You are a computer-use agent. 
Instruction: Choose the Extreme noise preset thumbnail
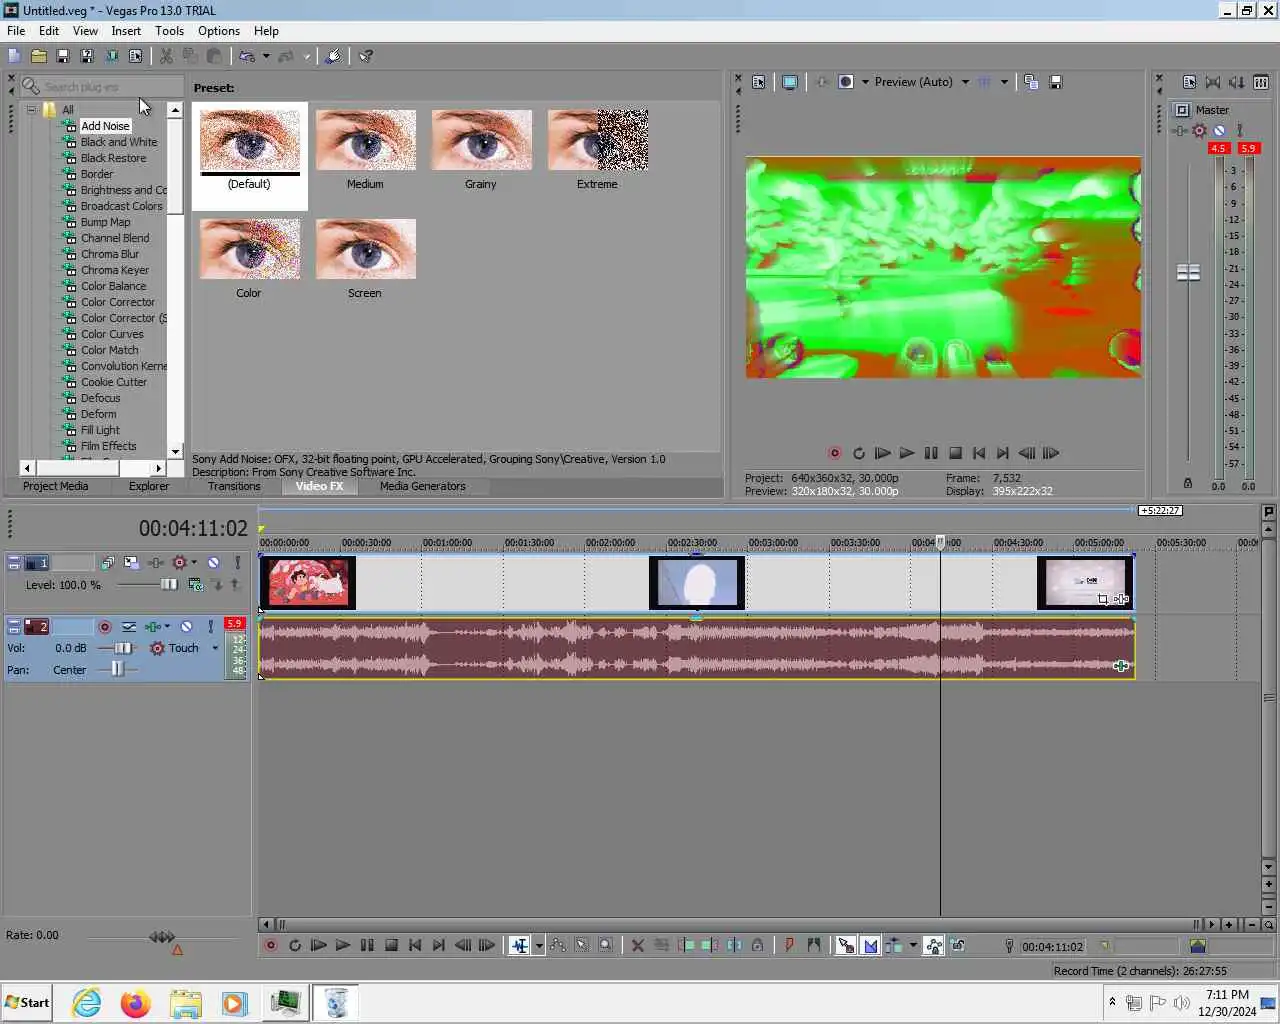598,140
